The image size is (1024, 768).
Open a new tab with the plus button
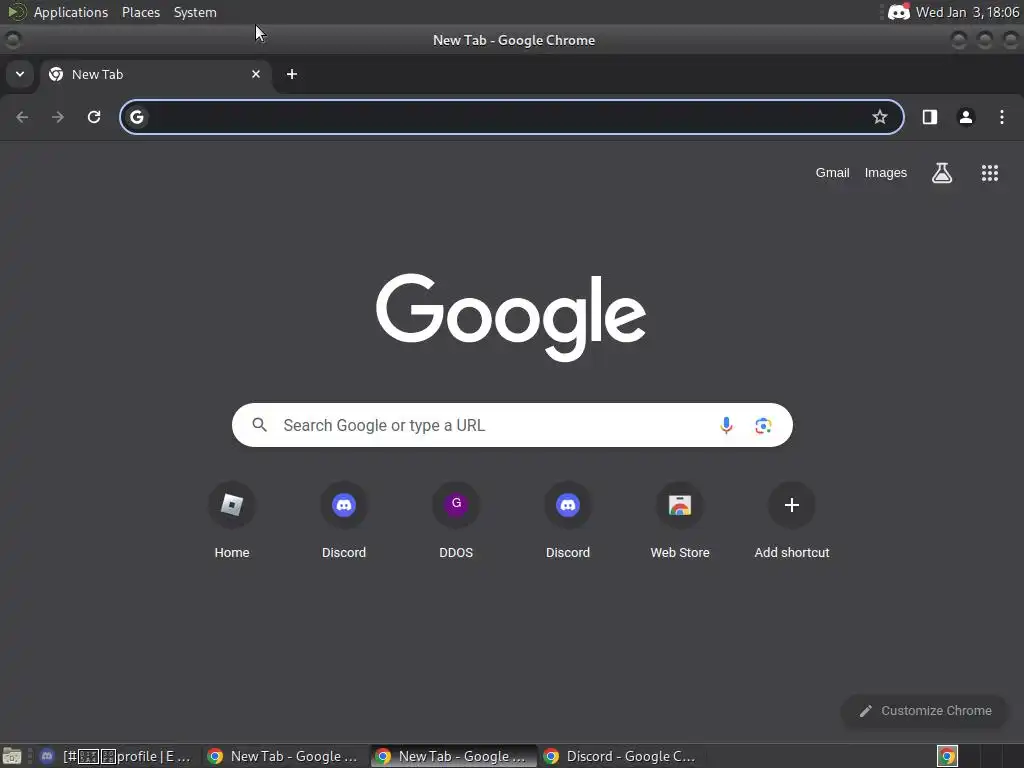(292, 74)
